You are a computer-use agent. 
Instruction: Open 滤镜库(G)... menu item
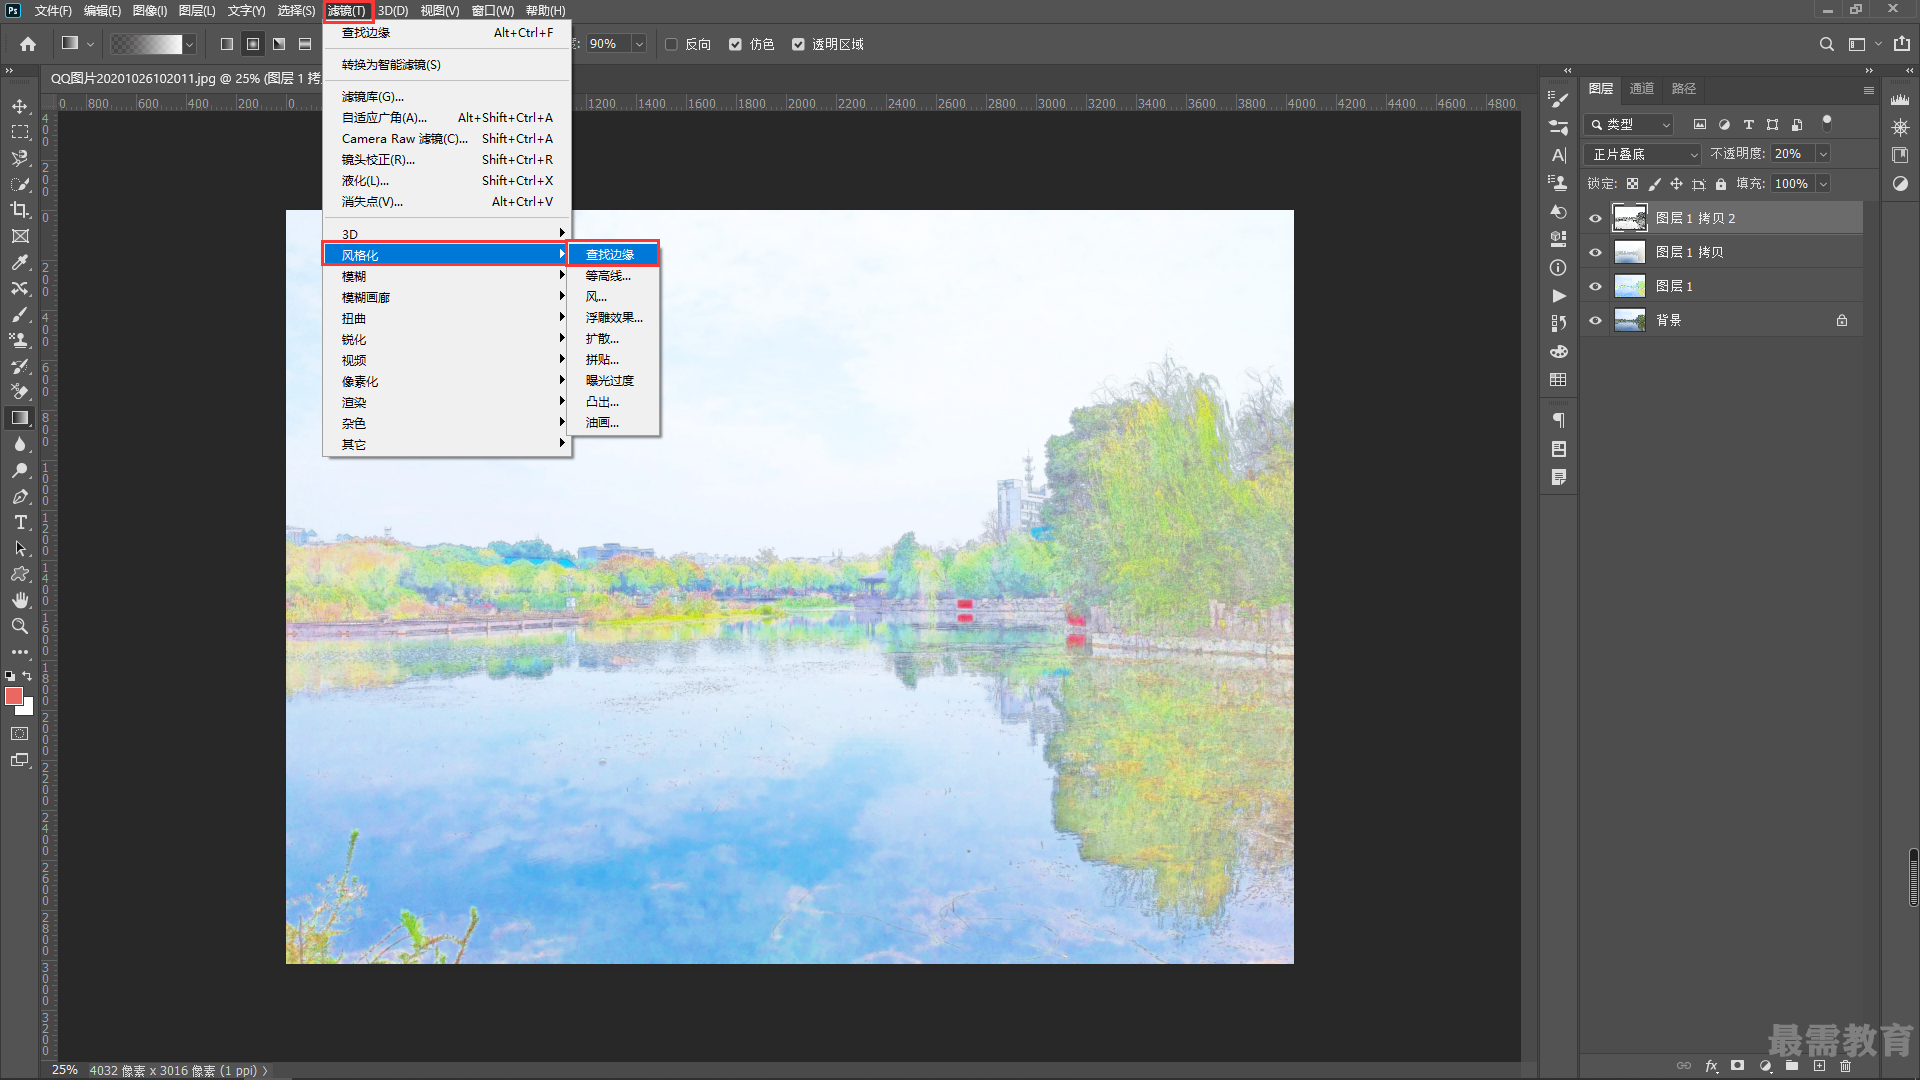[x=447, y=96]
